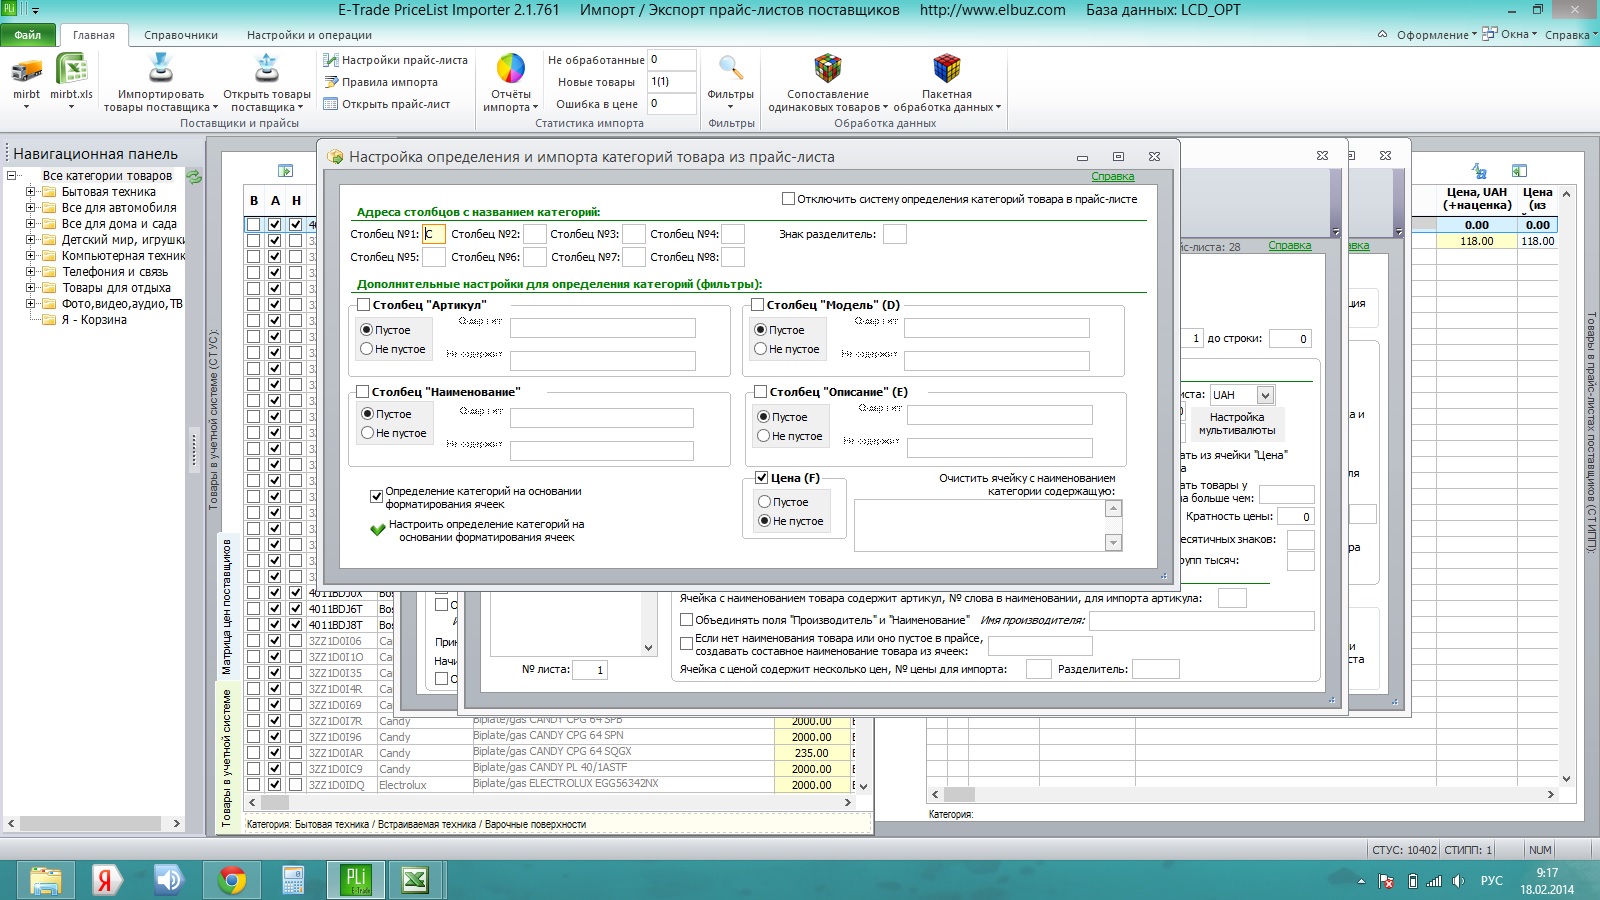Select Не пустое radio under Столбец "Артикул"
Viewport: 1600px width, 900px height.
coord(367,349)
